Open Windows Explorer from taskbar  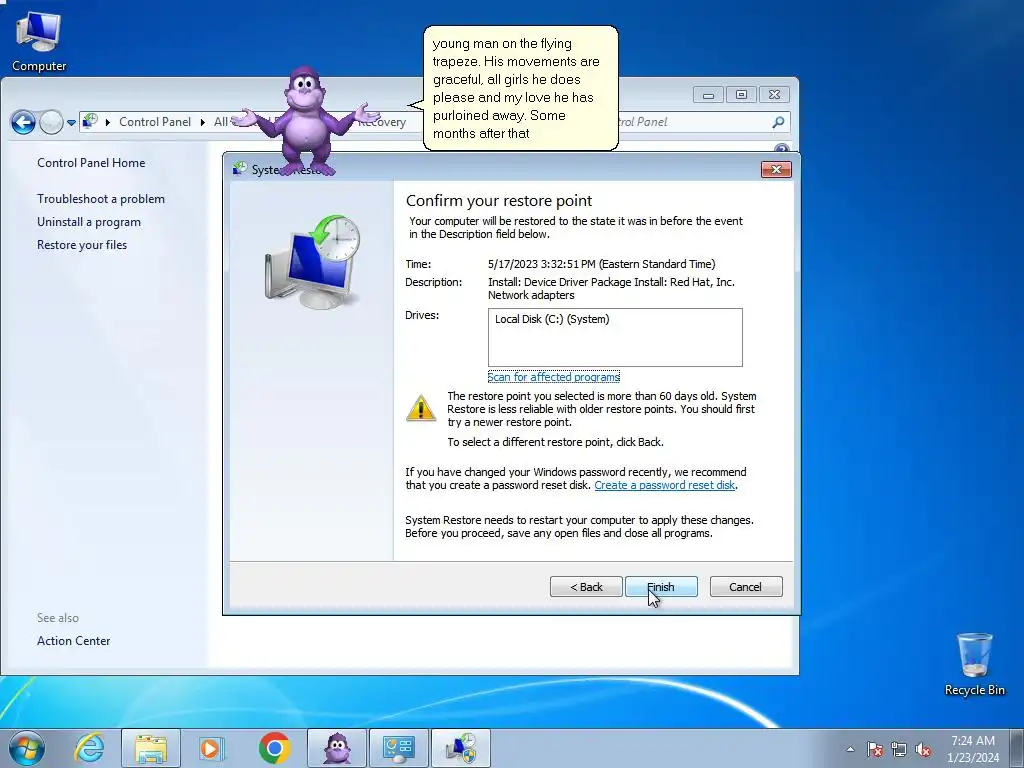[x=151, y=748]
